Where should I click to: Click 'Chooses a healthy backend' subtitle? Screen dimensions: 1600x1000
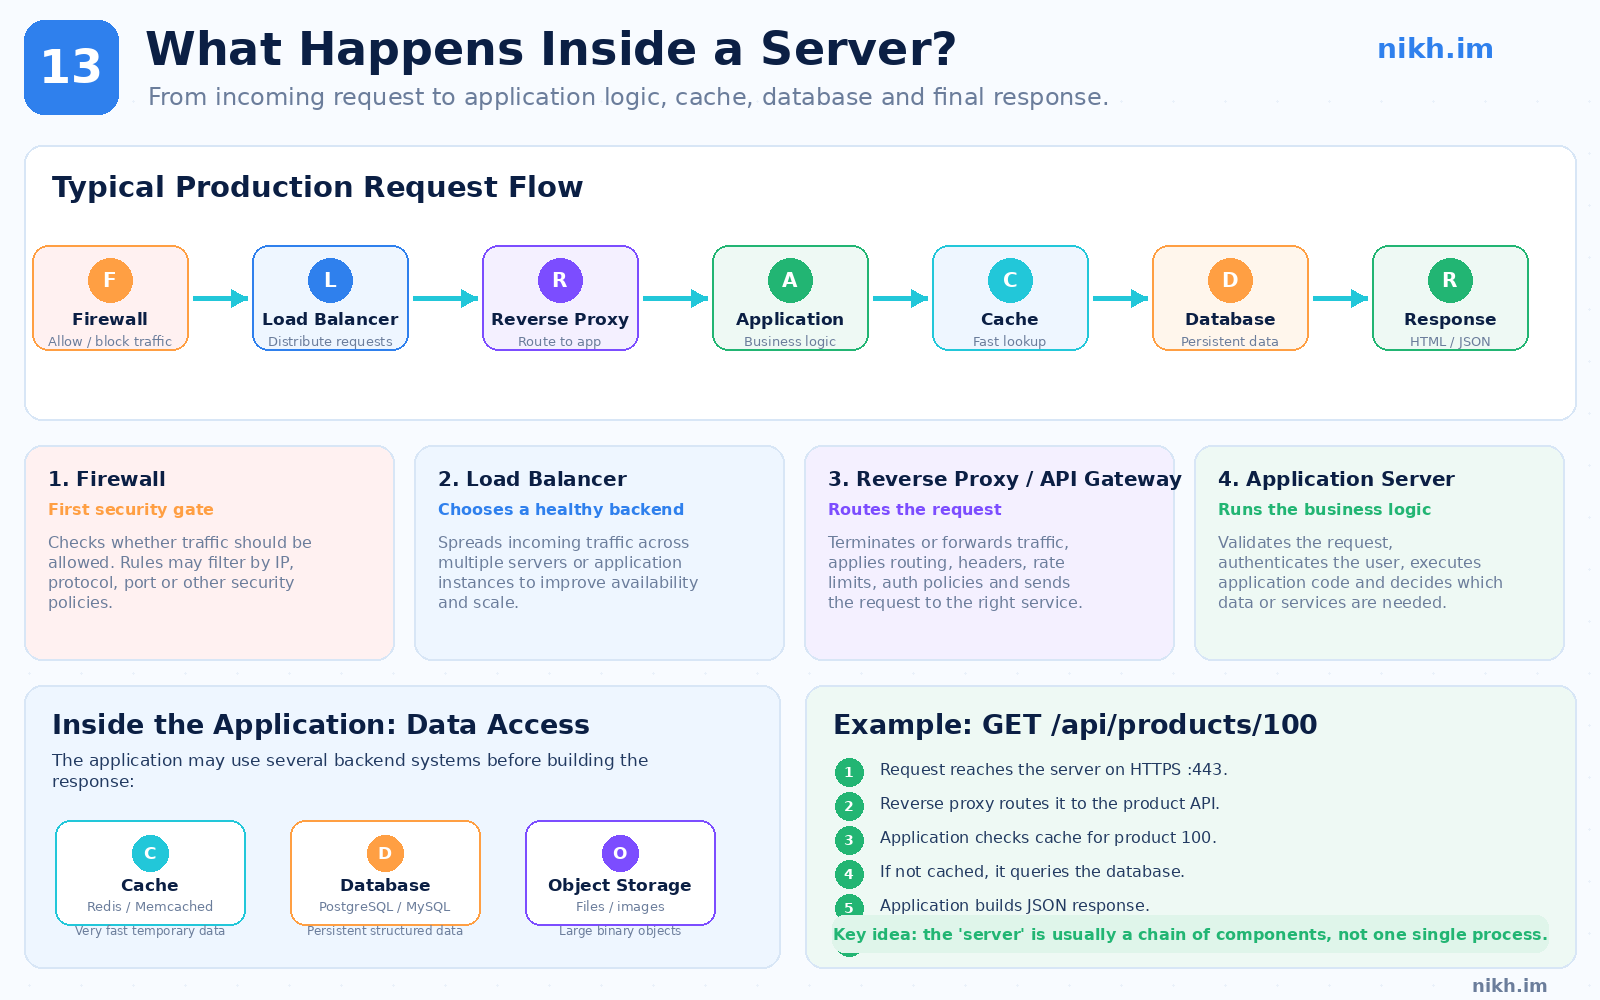point(561,509)
